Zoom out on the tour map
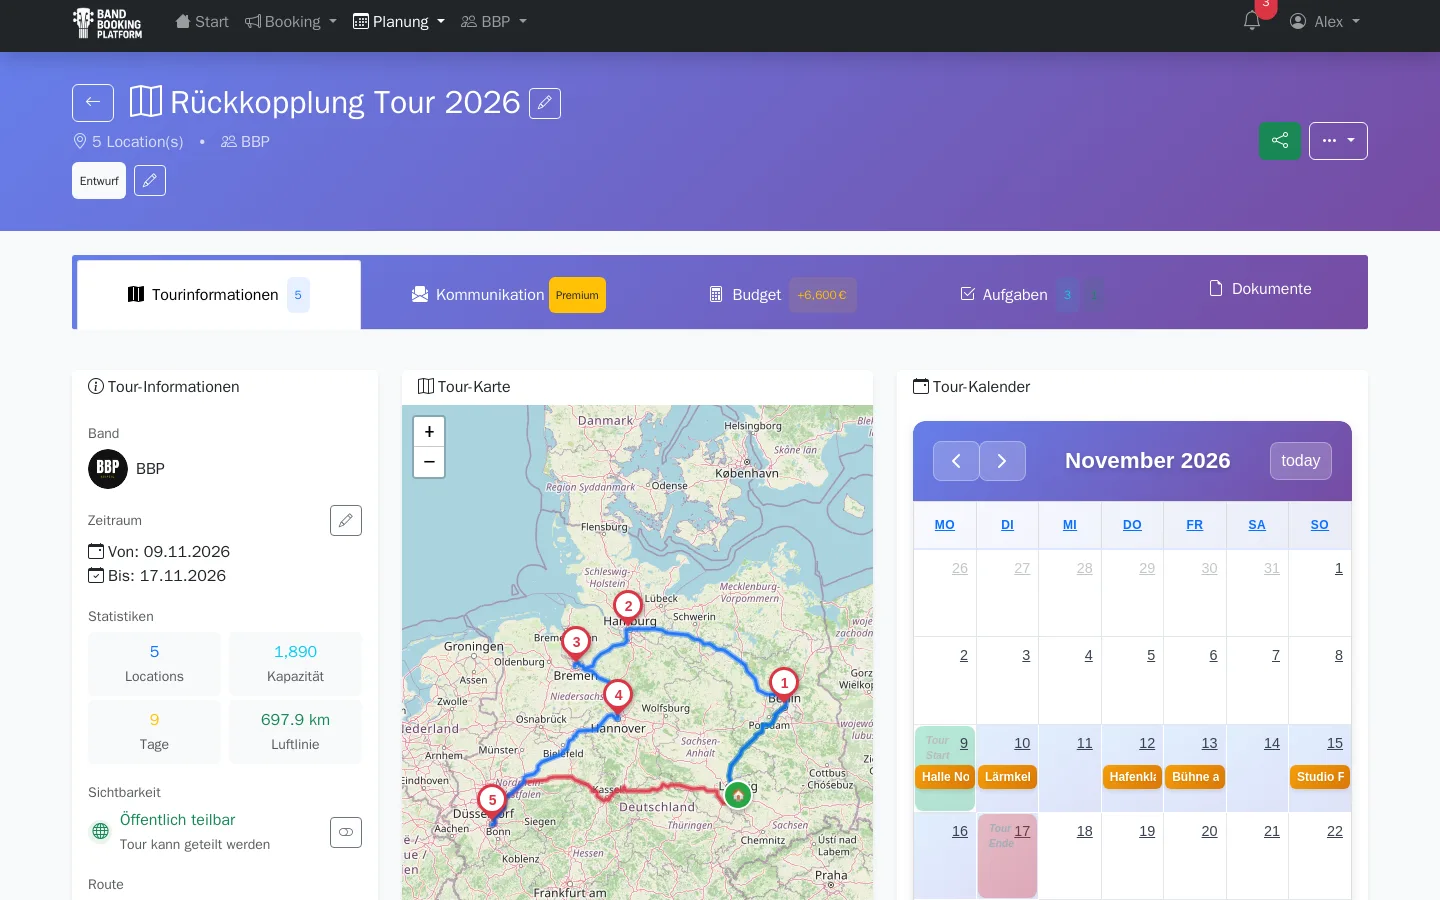 [429, 462]
